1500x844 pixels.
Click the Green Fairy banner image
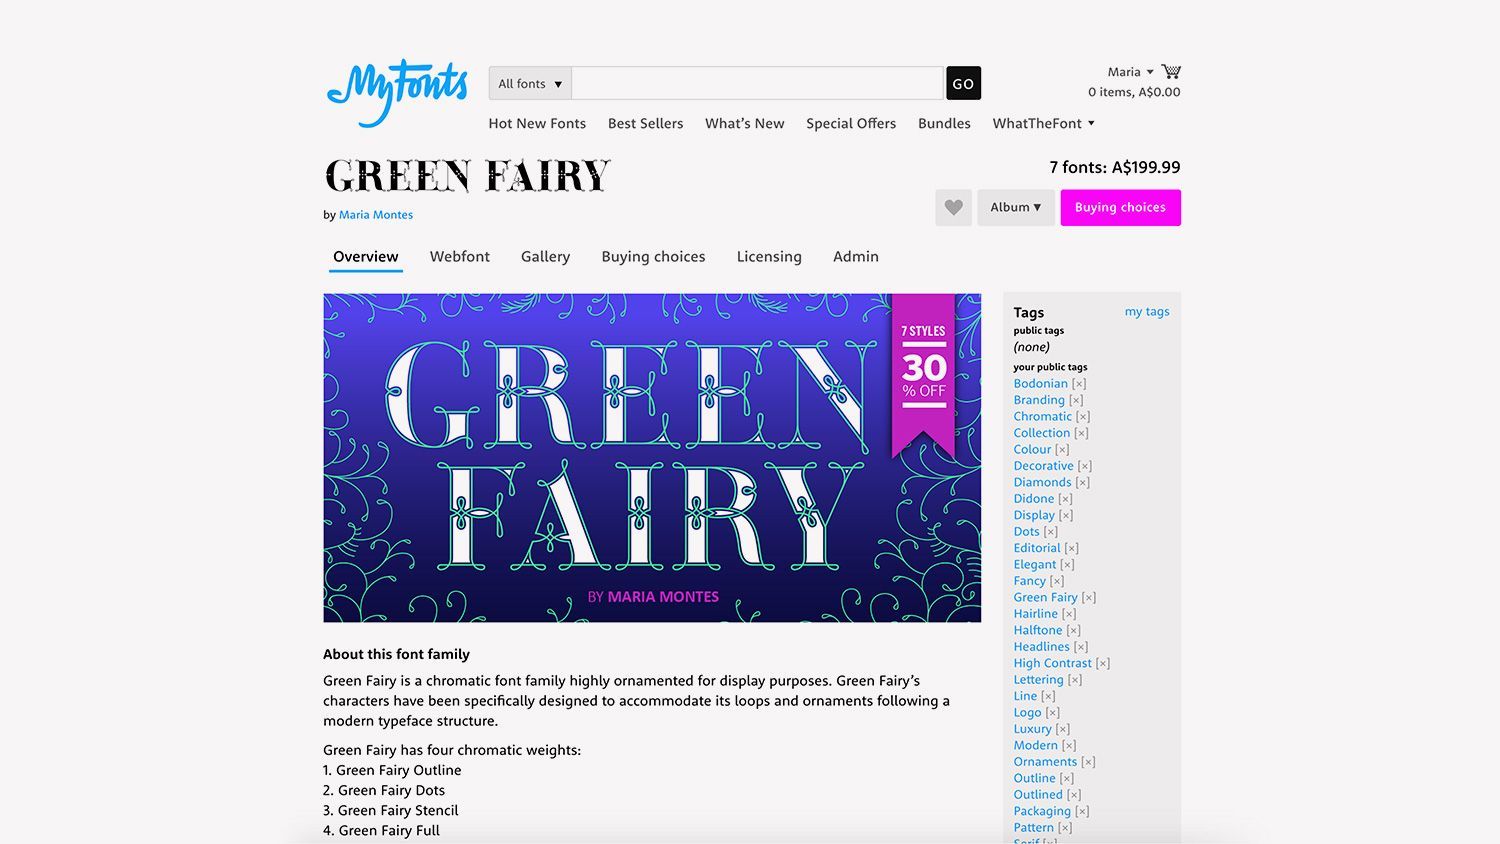pos(652,458)
